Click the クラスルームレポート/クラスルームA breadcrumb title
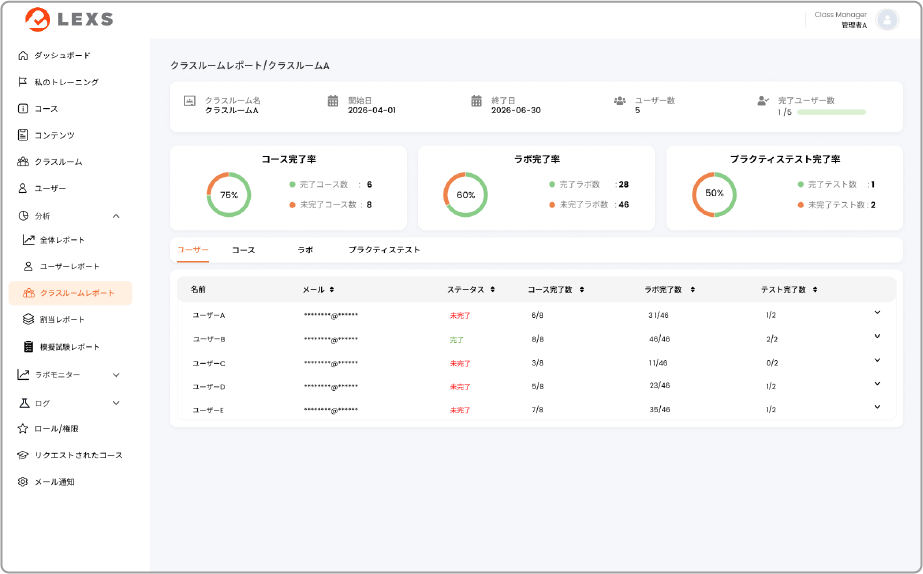This screenshot has height=574, width=923. point(250,65)
